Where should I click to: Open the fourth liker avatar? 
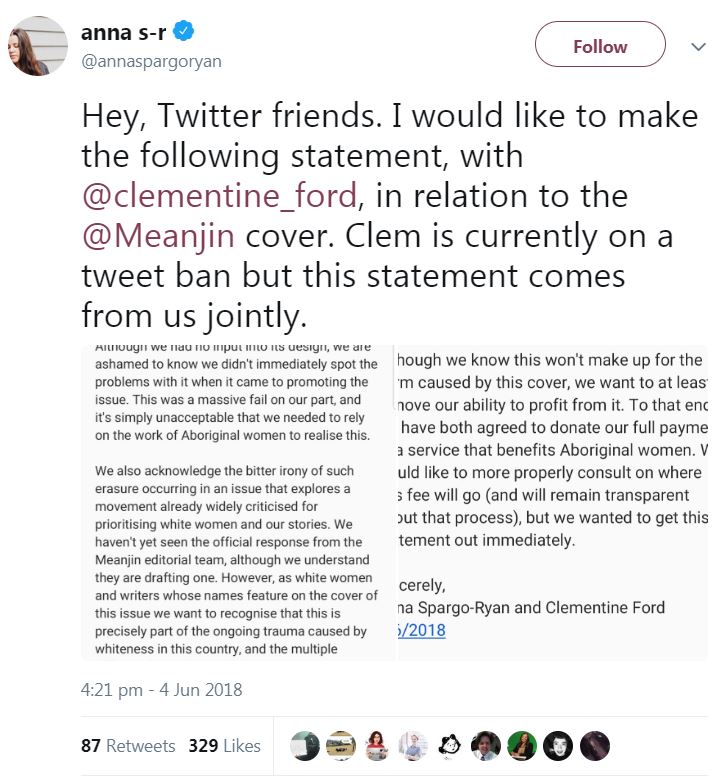pos(414,746)
